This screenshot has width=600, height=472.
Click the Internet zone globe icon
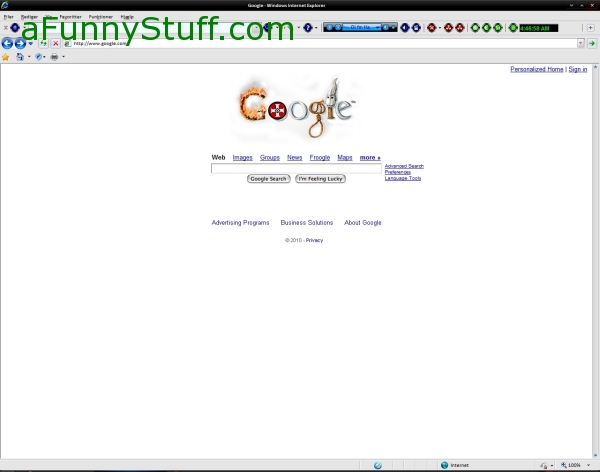click(x=444, y=465)
